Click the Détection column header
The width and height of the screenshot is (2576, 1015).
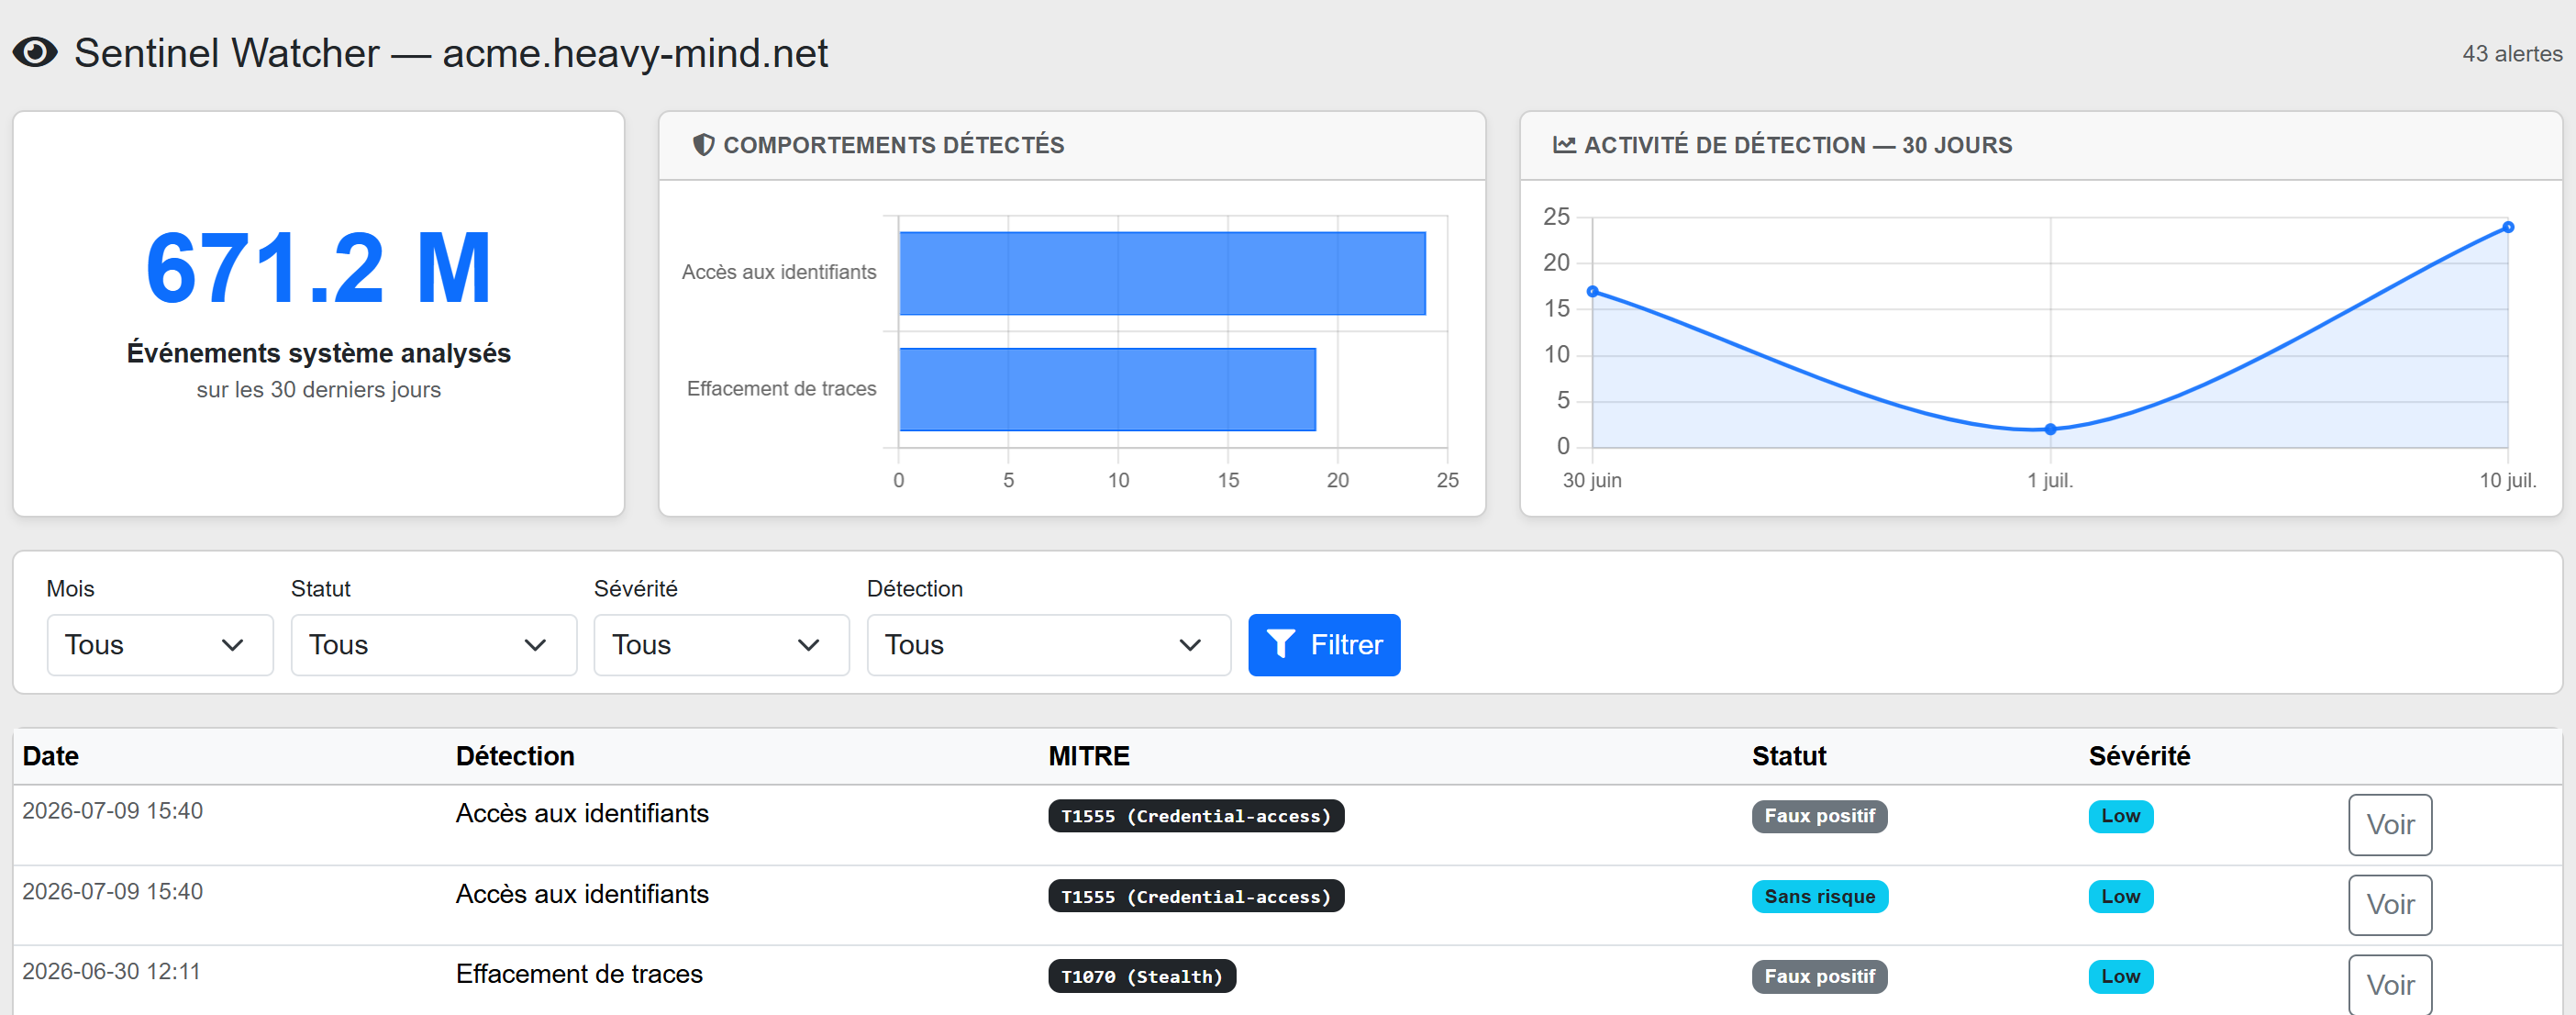point(515,756)
